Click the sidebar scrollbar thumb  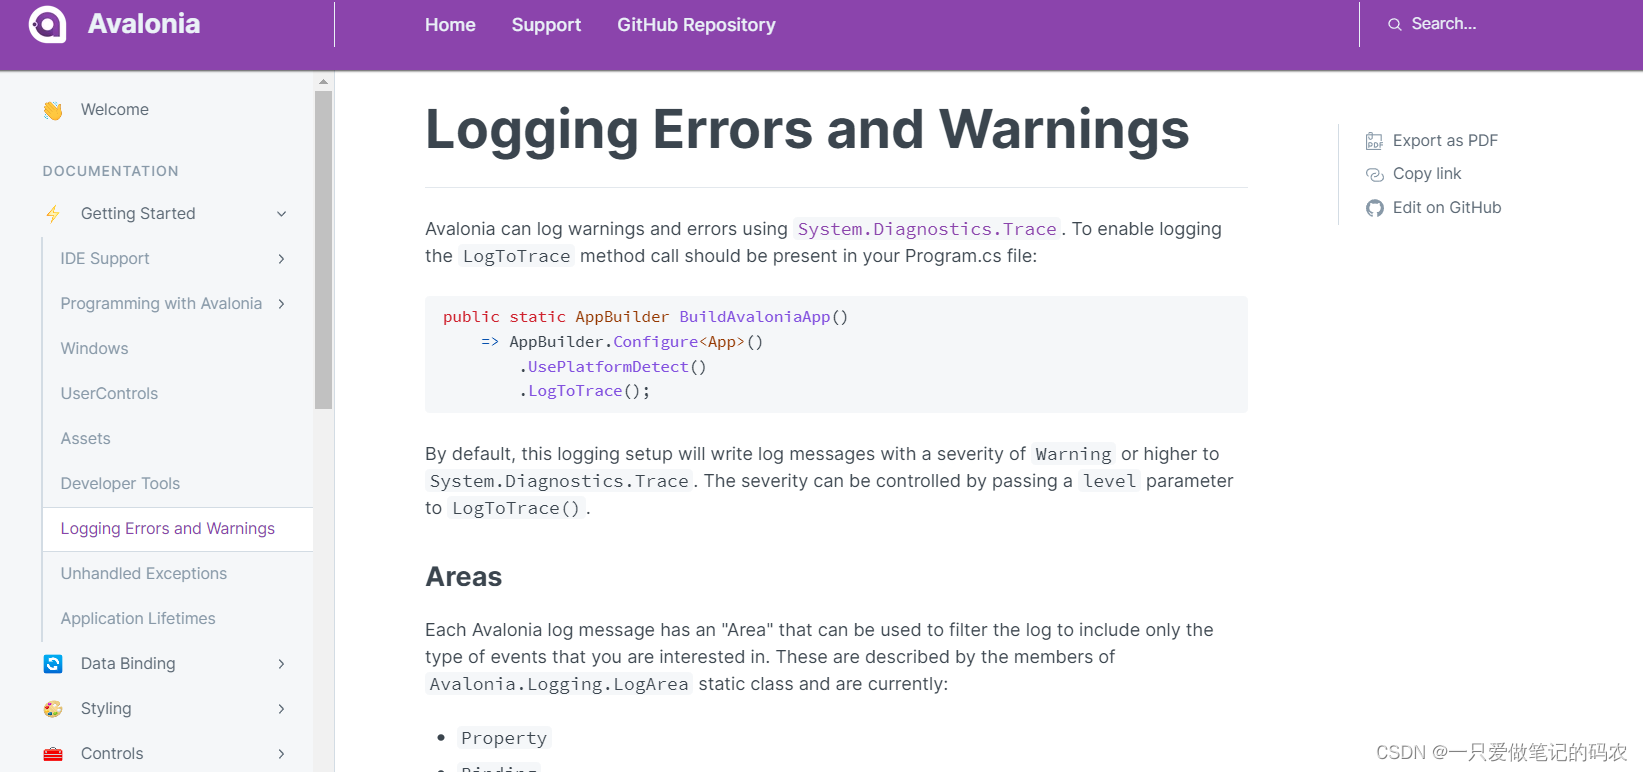(x=323, y=250)
